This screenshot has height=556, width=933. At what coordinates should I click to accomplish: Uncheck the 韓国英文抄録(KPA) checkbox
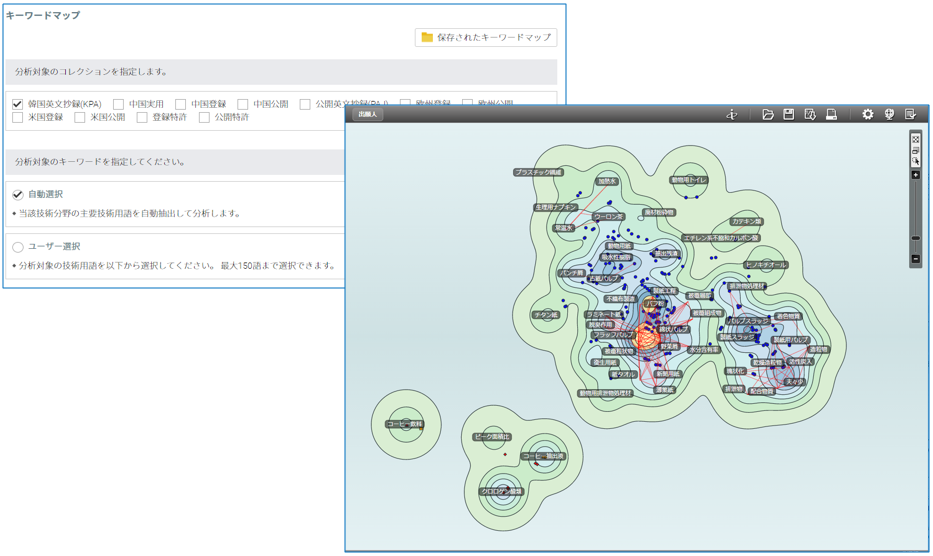[18, 104]
